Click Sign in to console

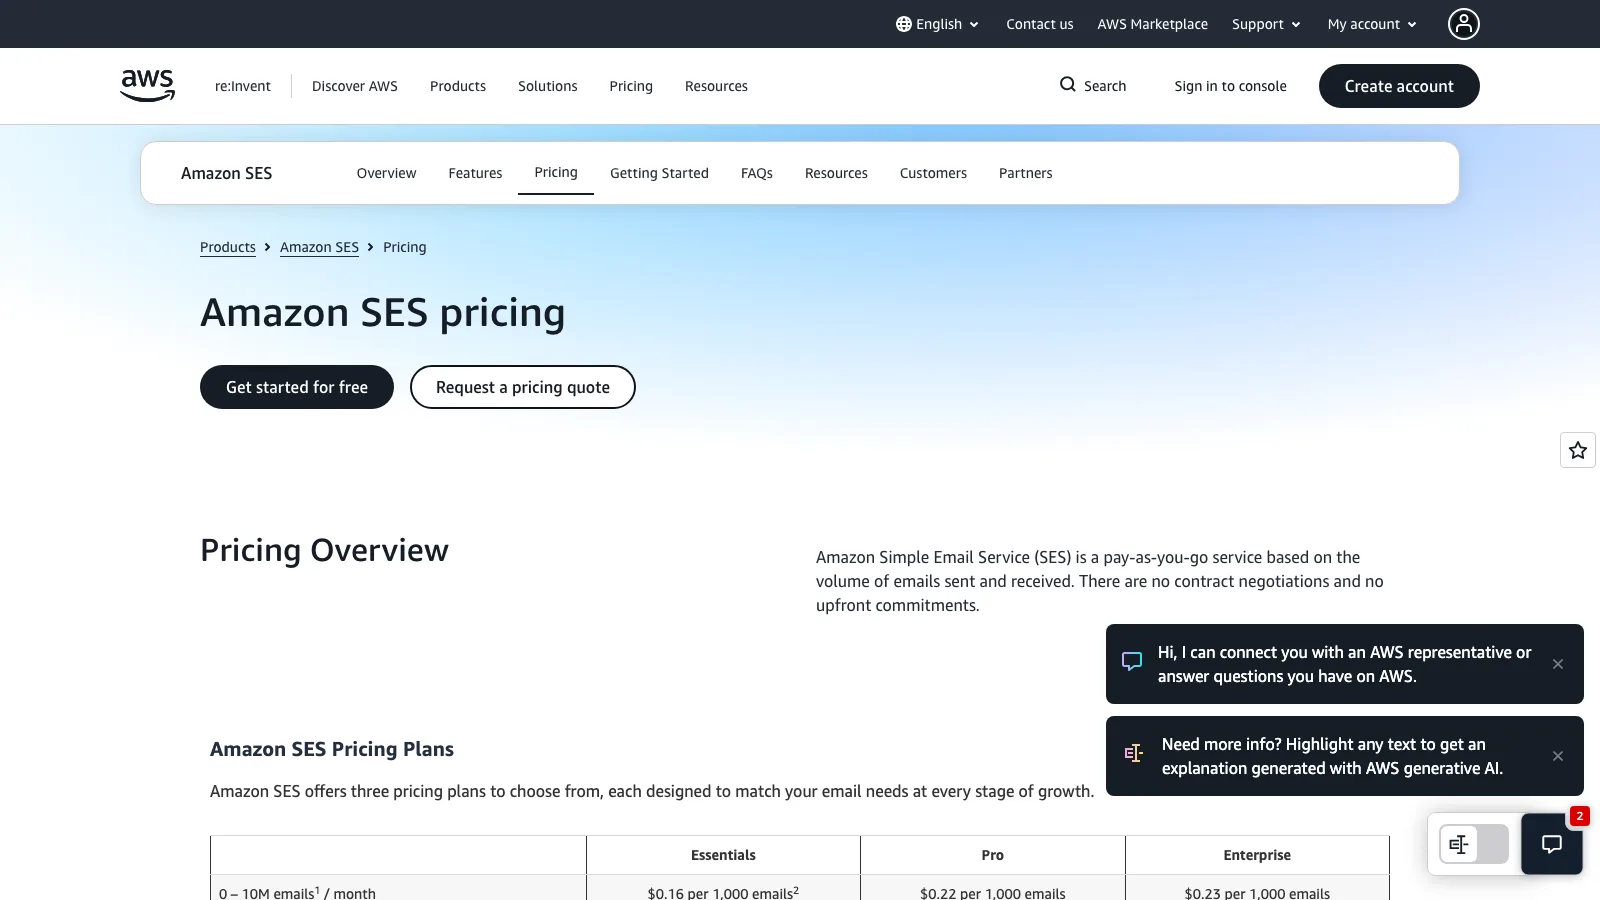(x=1230, y=86)
